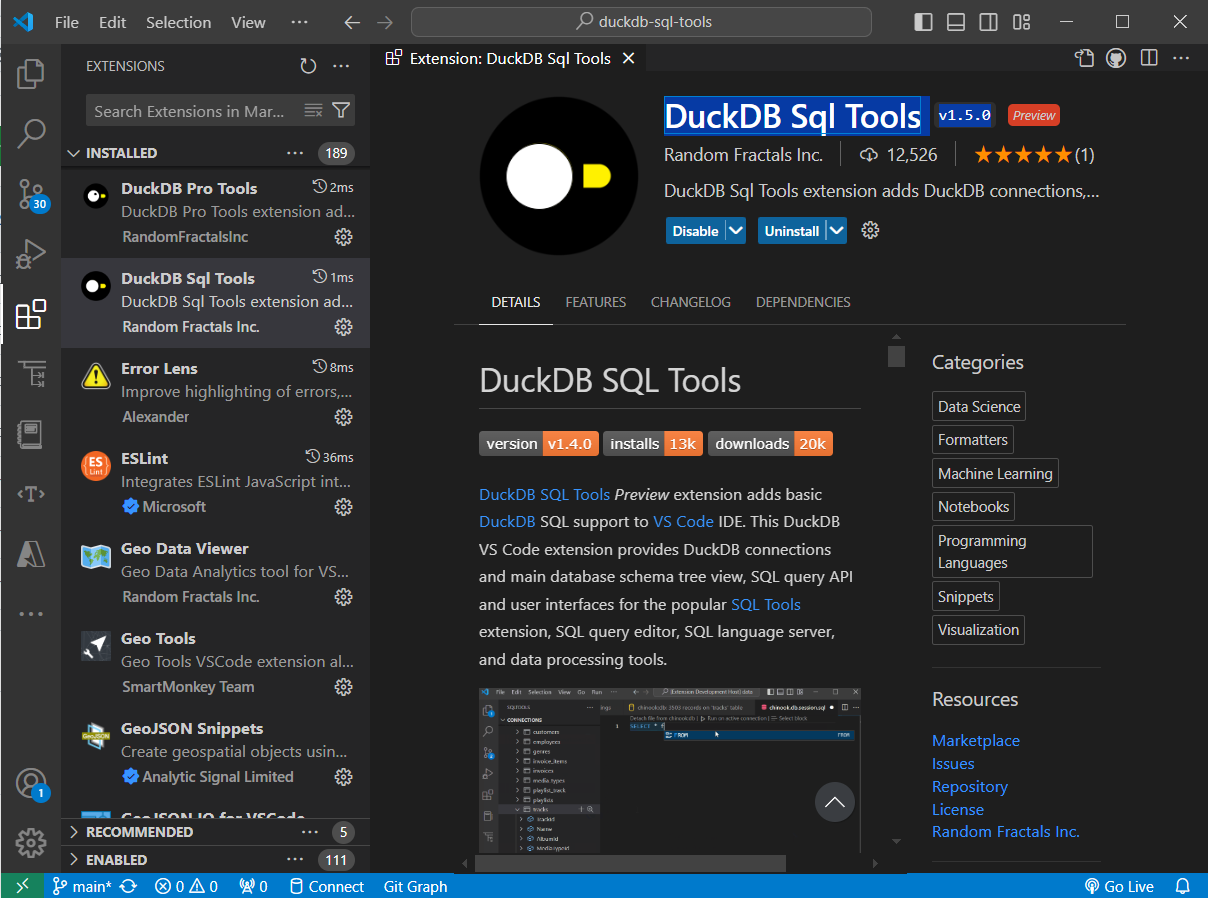Open the View menu
1208x898 pixels.
click(248, 22)
